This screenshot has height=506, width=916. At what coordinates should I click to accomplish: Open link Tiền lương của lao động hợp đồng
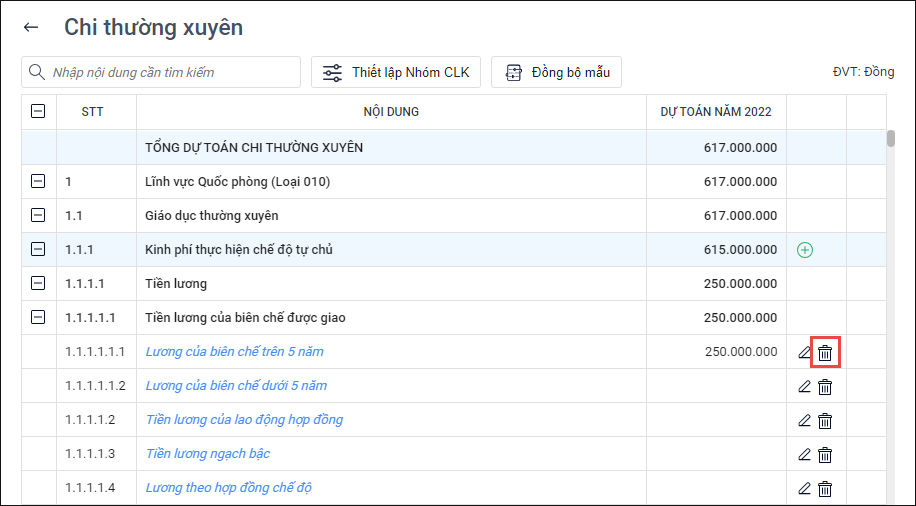pyautogui.click(x=244, y=420)
